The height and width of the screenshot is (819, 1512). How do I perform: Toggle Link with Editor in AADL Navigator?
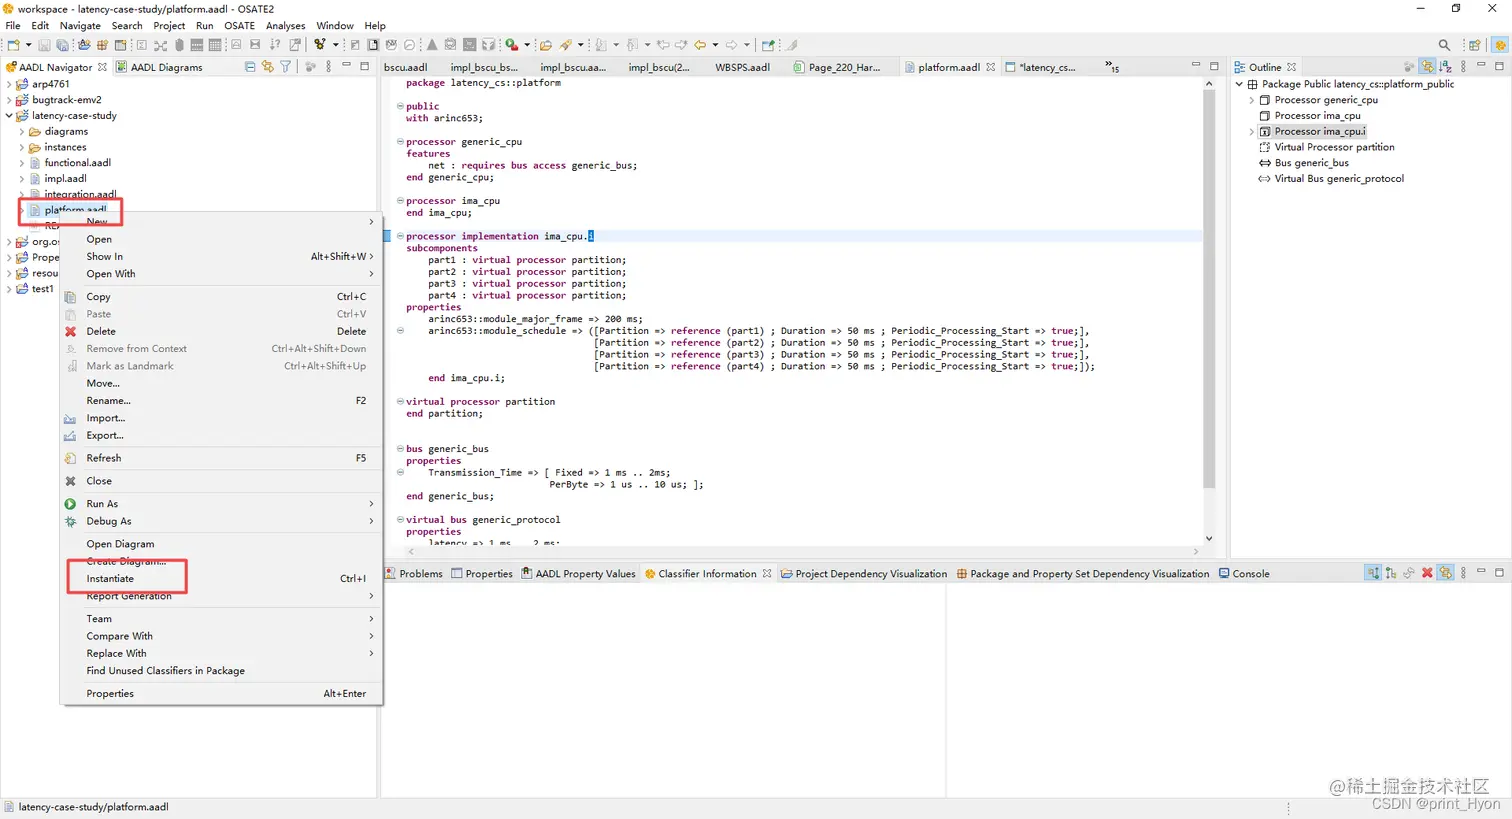click(267, 67)
